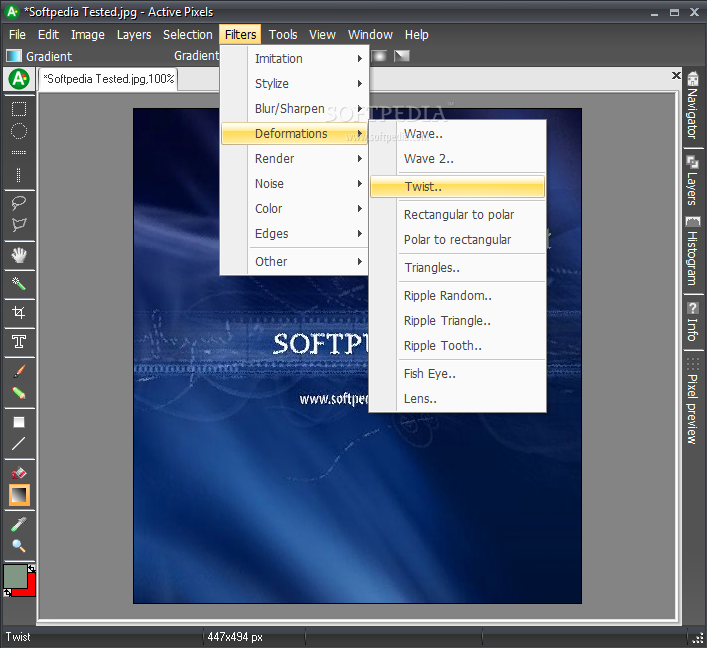707x648 pixels.
Task: Apply the Wave 2.. deformation filter
Action: [457, 159]
